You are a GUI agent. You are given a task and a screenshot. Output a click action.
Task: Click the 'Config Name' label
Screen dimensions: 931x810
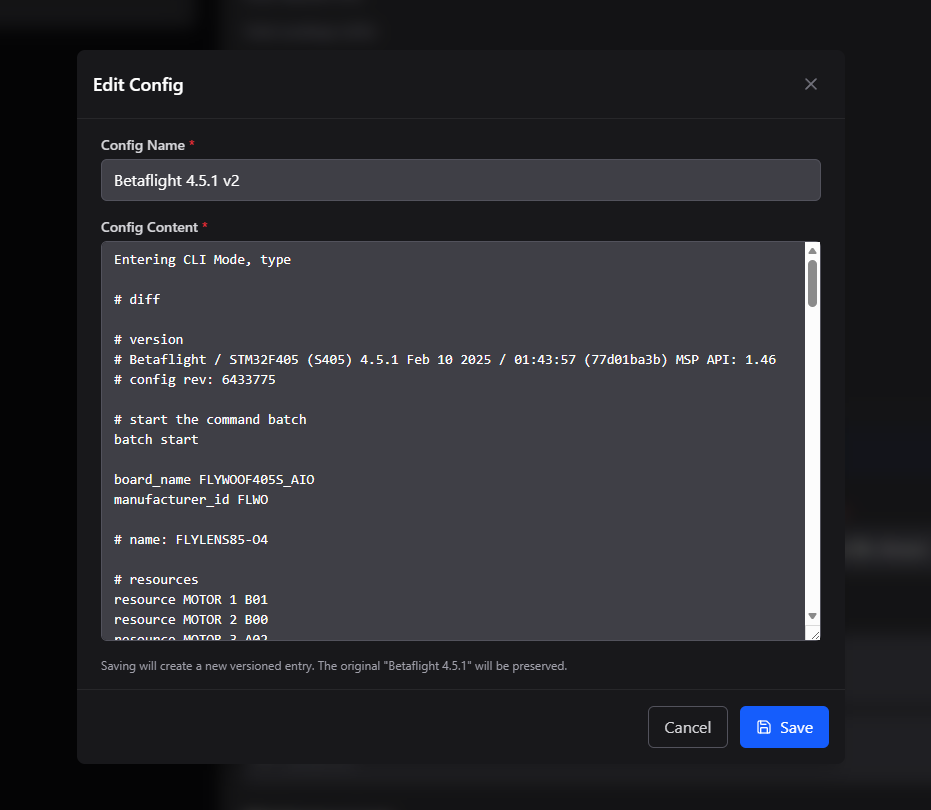click(x=142, y=145)
